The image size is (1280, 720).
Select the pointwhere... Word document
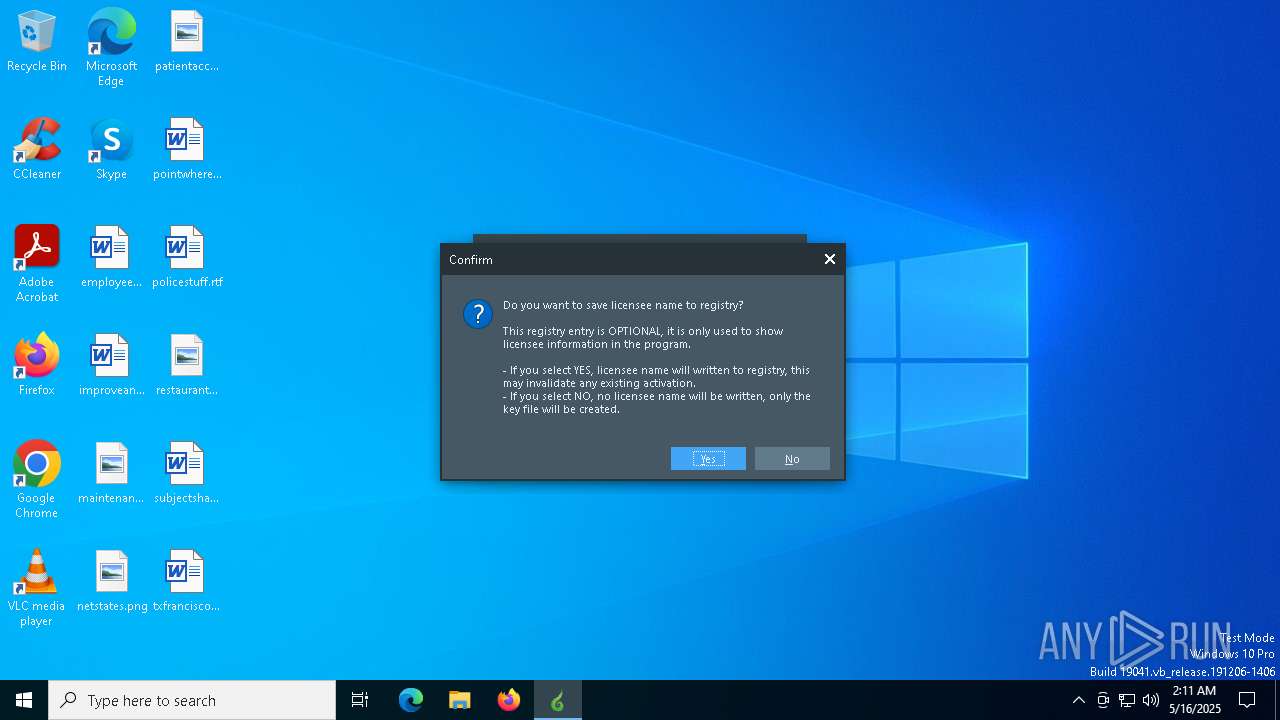(187, 150)
